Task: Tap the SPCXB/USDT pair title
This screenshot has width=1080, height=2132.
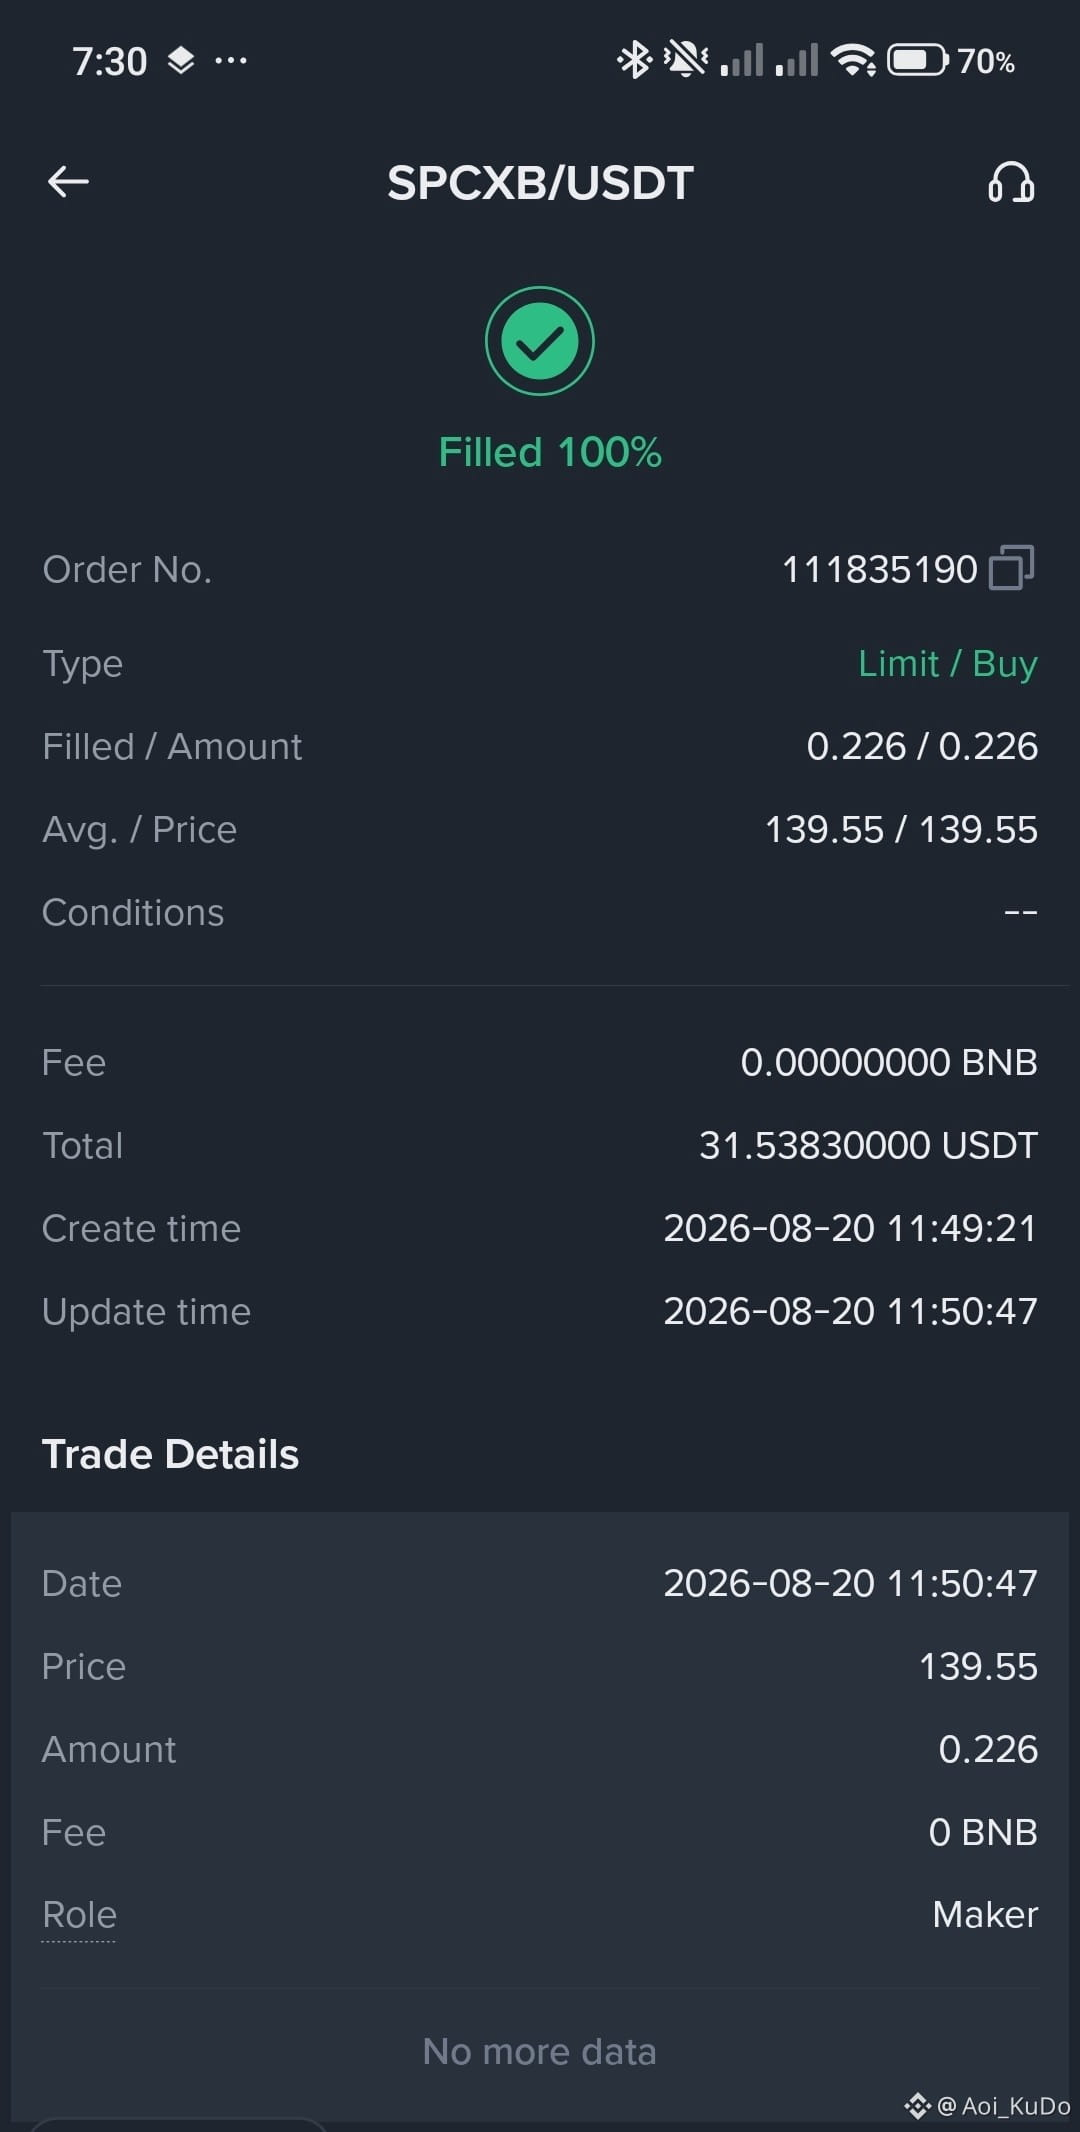Action: pos(540,183)
